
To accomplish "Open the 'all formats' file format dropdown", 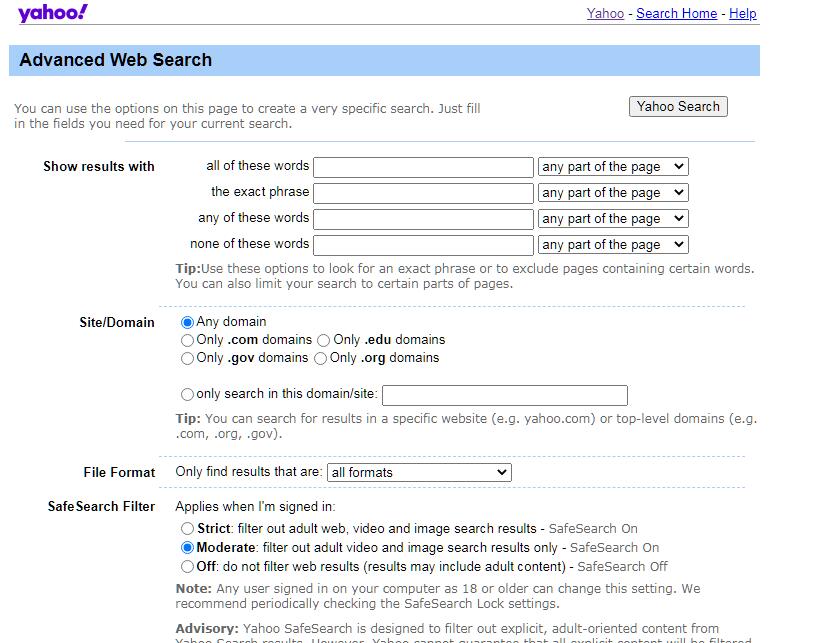I will 419,472.
